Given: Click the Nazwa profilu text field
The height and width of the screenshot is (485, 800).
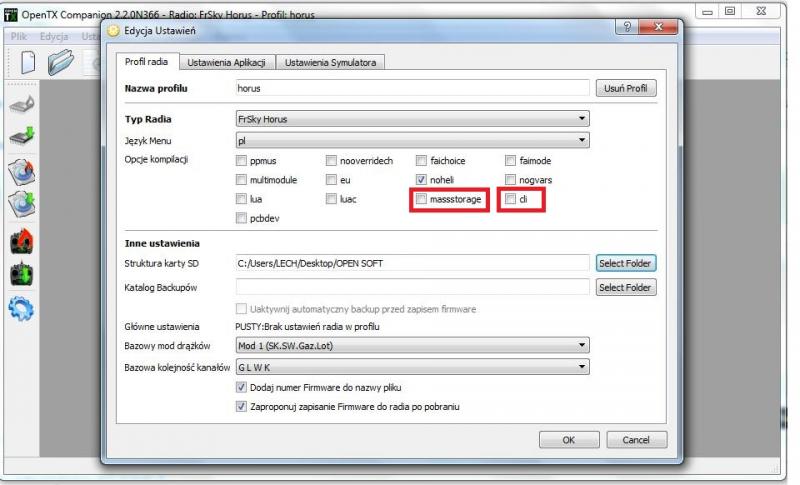Looking at the screenshot, I should click(x=411, y=88).
